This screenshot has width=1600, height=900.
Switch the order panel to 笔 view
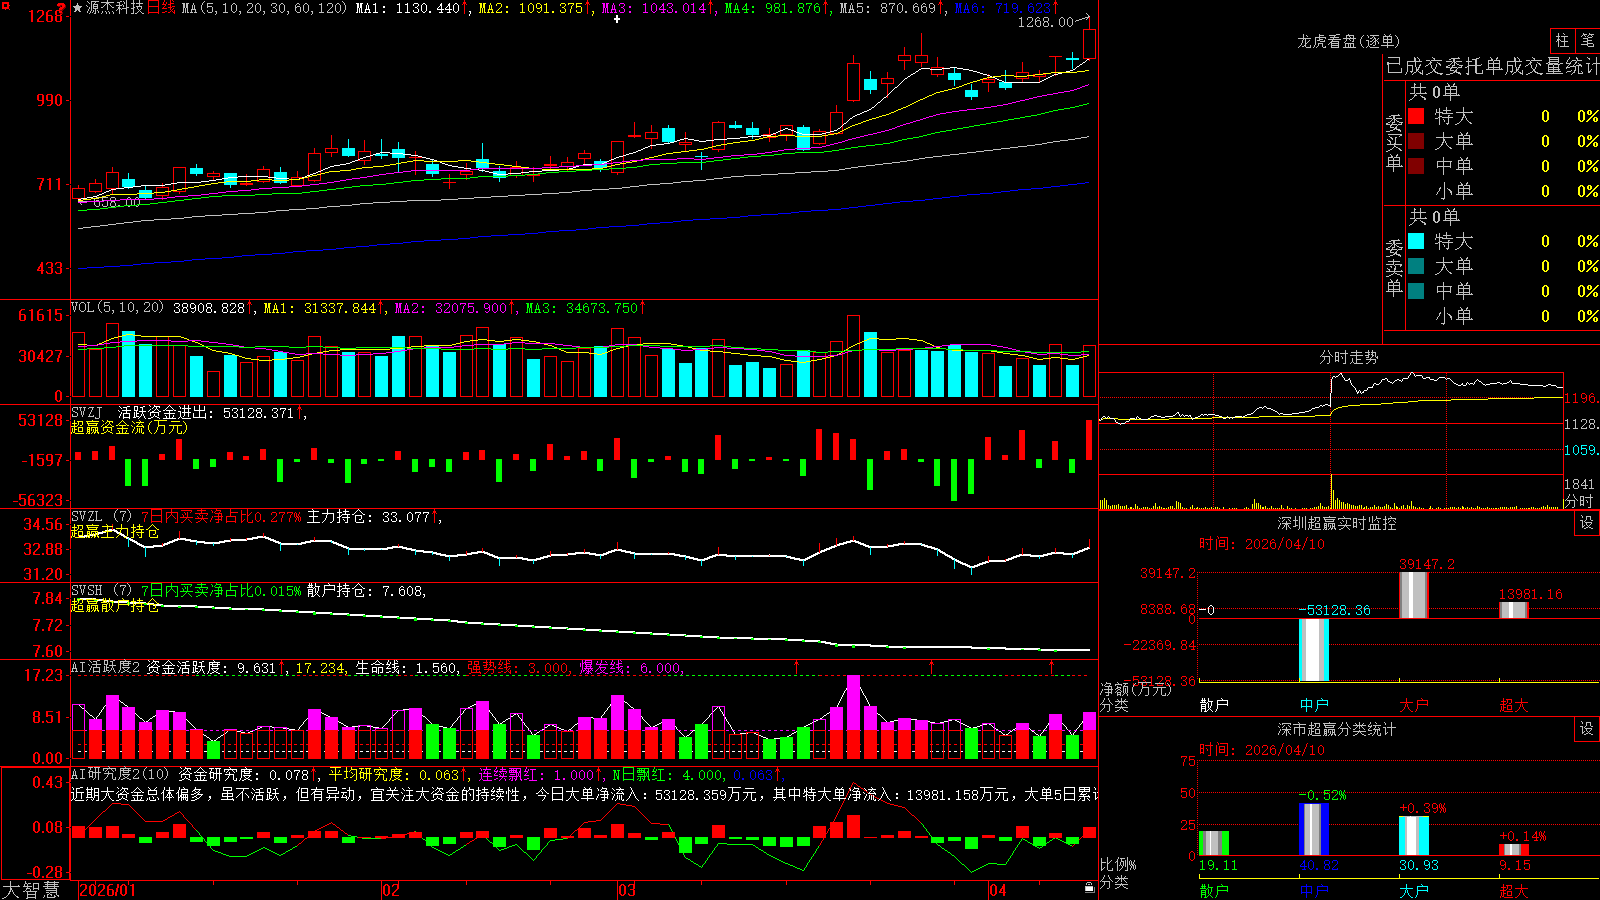(x=1587, y=40)
